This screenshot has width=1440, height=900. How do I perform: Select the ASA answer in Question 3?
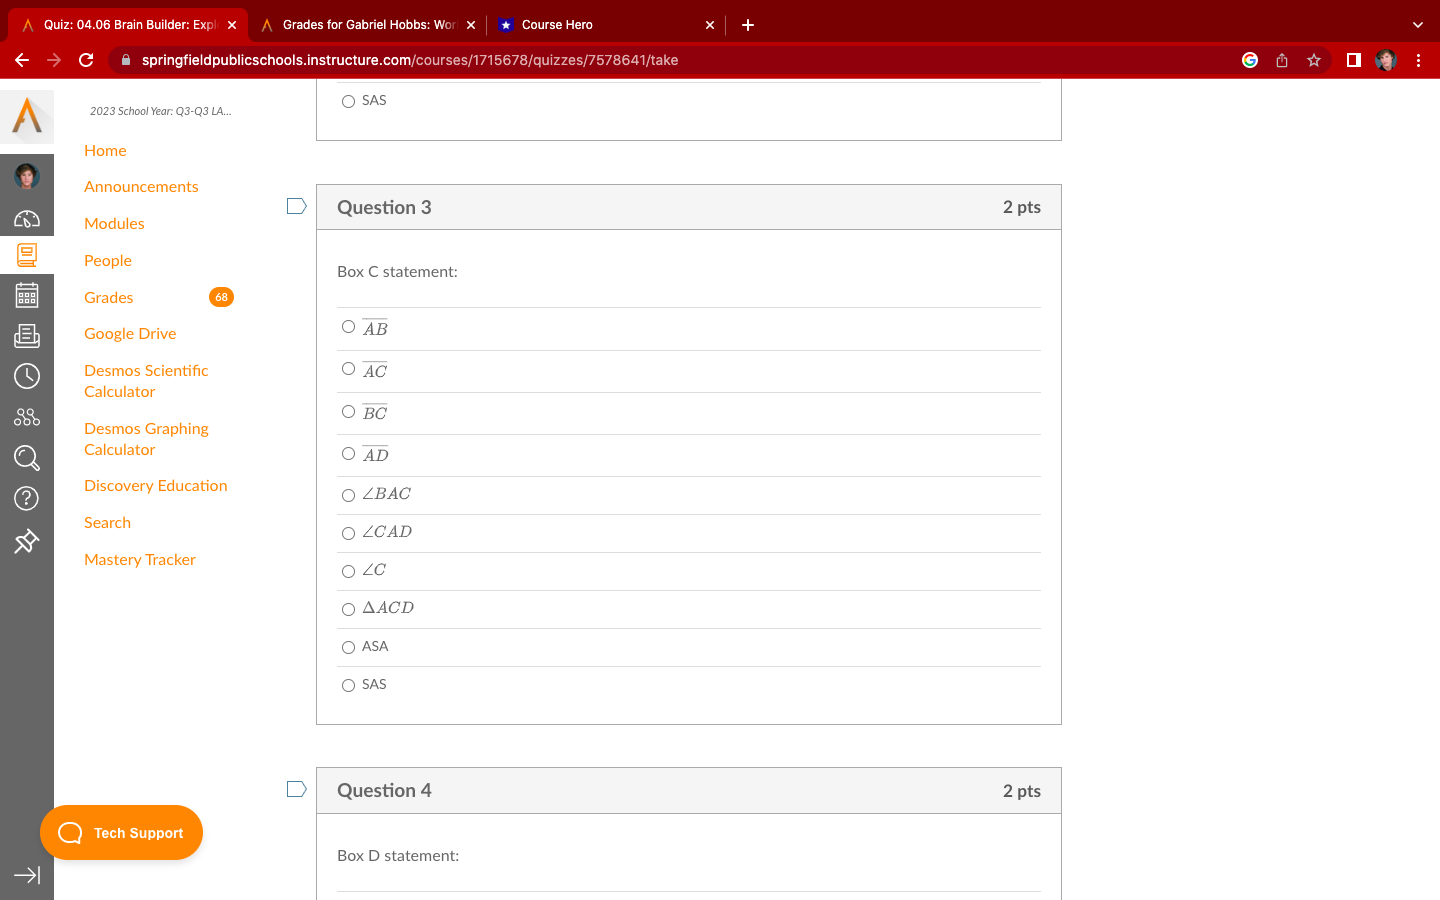pyautogui.click(x=348, y=647)
